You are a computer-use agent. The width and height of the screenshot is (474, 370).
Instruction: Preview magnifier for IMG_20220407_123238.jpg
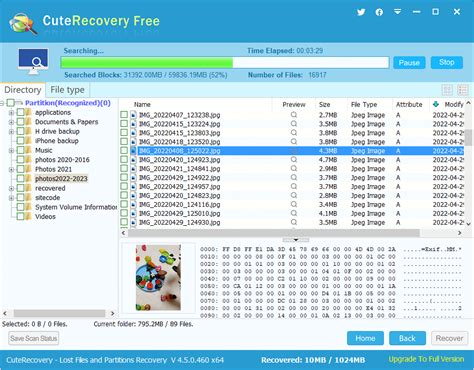point(294,115)
